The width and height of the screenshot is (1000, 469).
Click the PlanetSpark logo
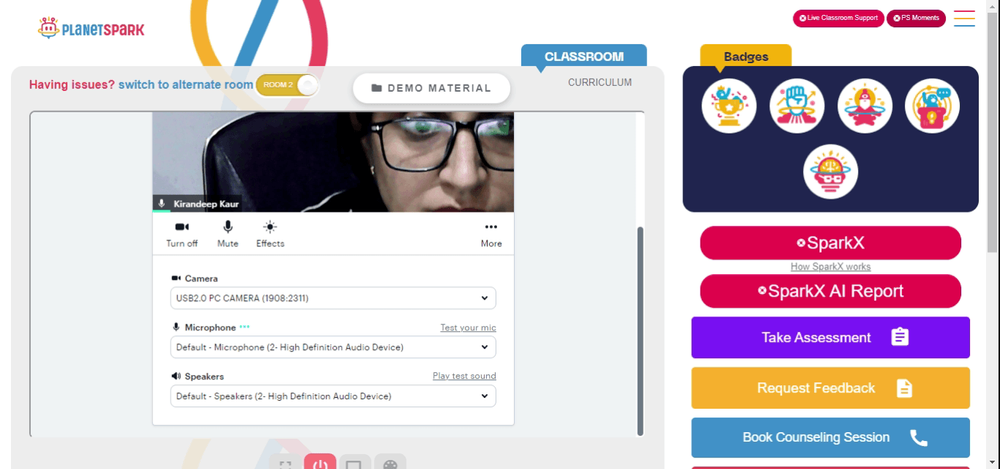click(x=91, y=28)
